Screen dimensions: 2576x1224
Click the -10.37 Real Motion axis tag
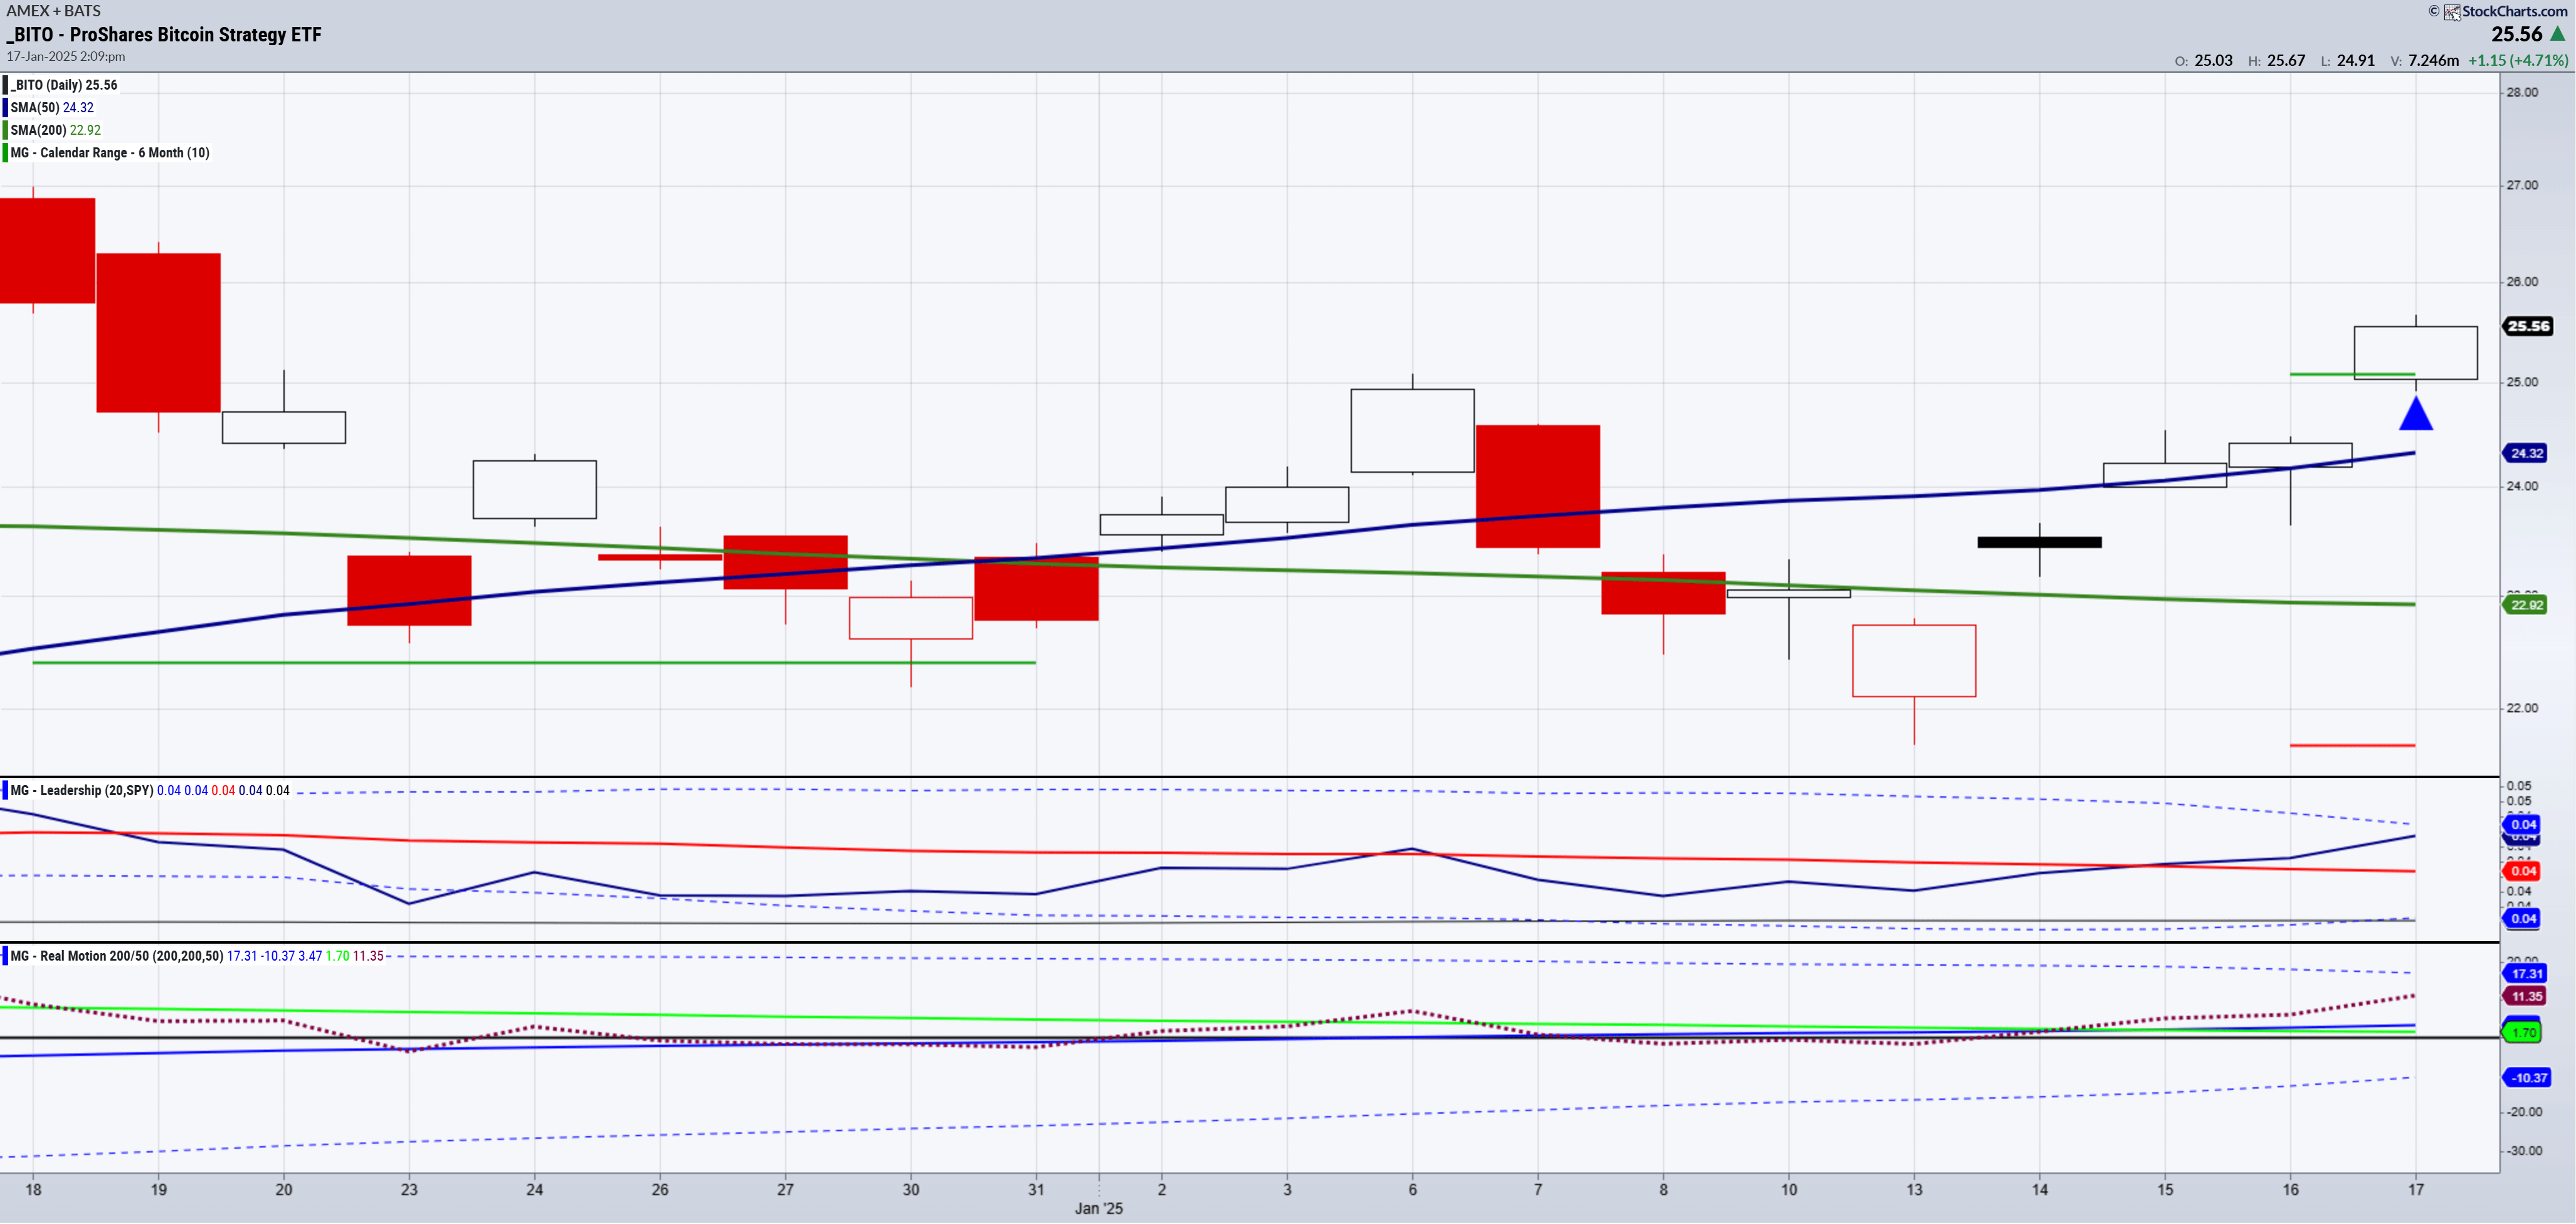click(x=2527, y=1077)
